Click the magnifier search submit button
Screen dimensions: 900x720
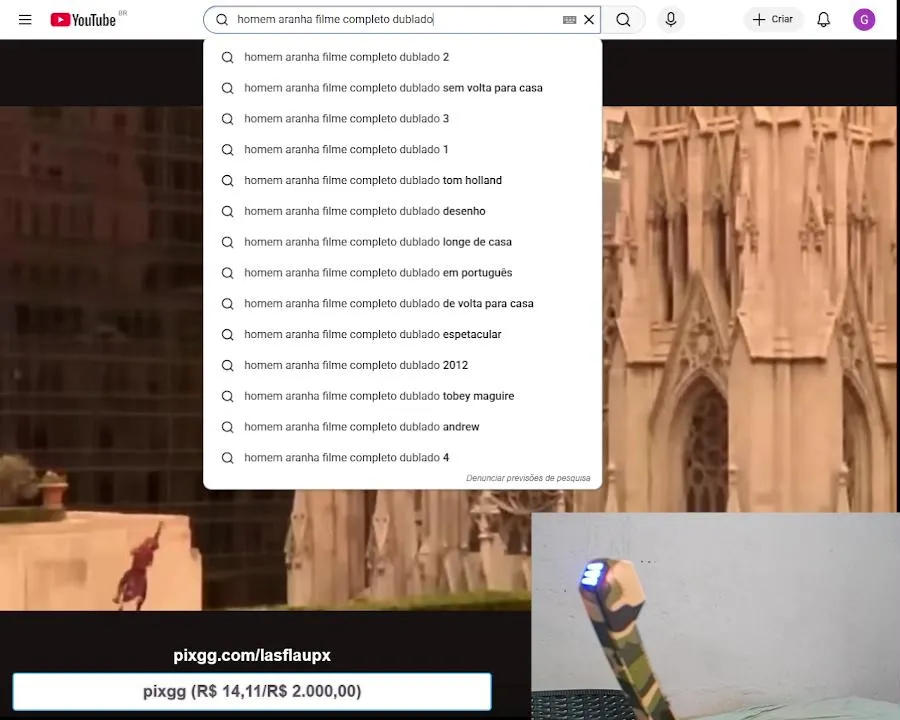pyautogui.click(x=623, y=20)
